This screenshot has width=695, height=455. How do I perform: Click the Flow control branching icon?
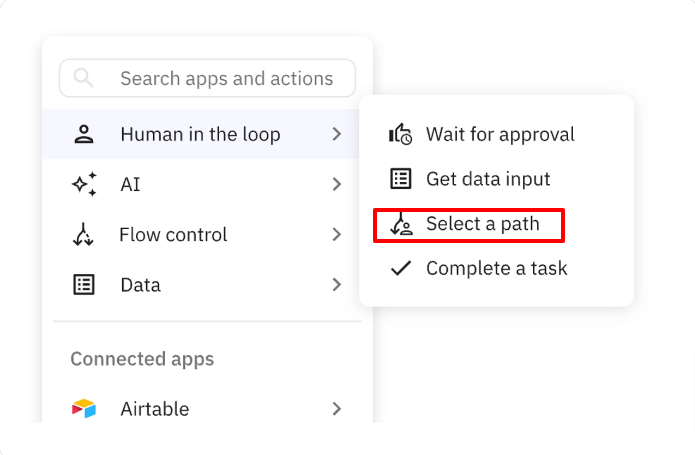pyautogui.click(x=84, y=235)
